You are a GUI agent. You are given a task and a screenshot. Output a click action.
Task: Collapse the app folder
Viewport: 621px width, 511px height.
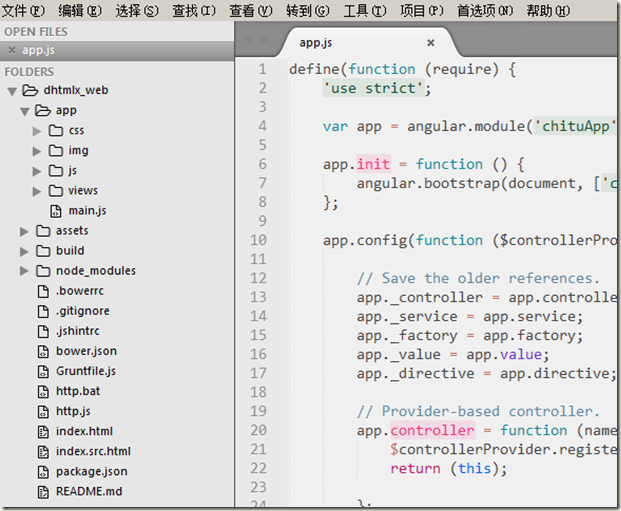pyautogui.click(x=25, y=112)
